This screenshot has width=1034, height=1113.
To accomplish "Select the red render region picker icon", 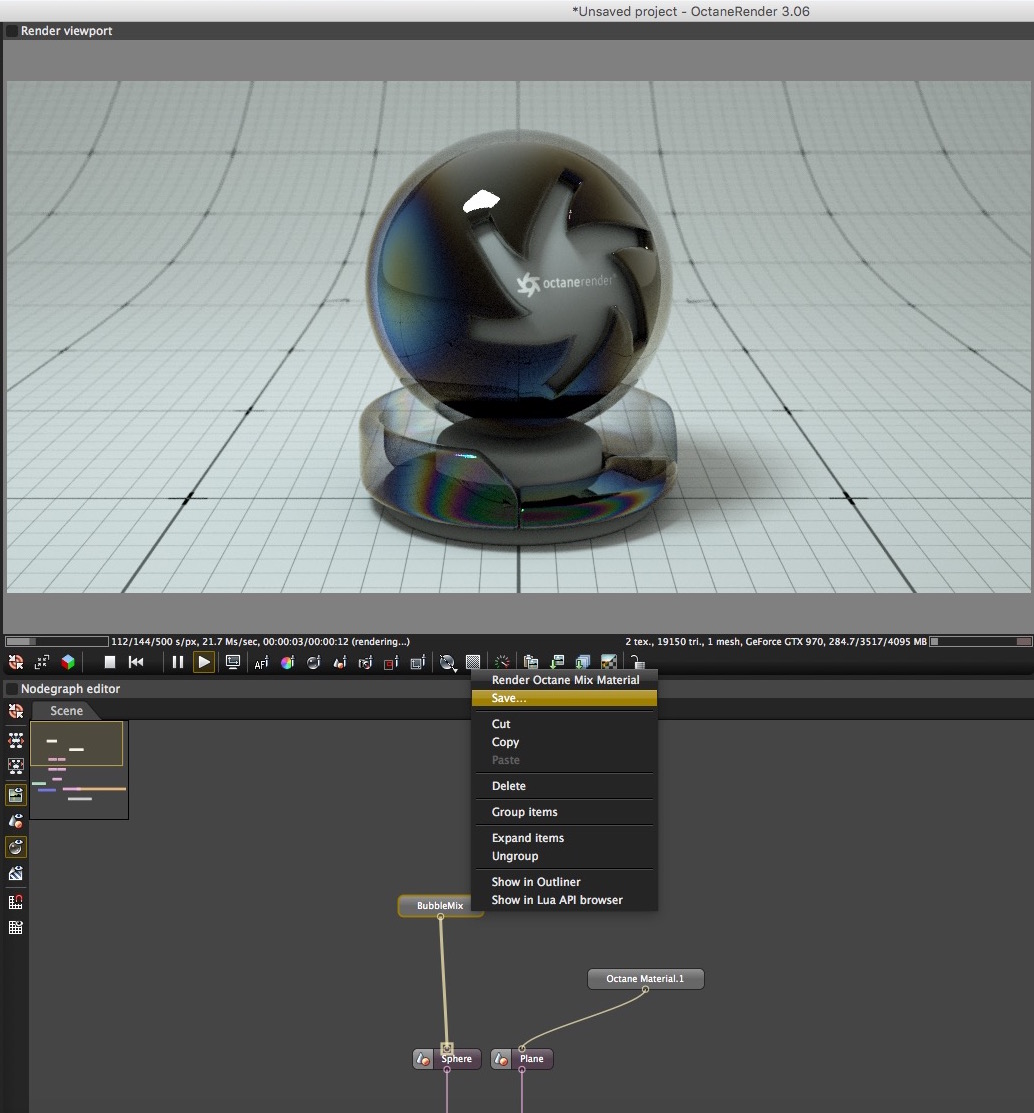I will click(x=391, y=662).
